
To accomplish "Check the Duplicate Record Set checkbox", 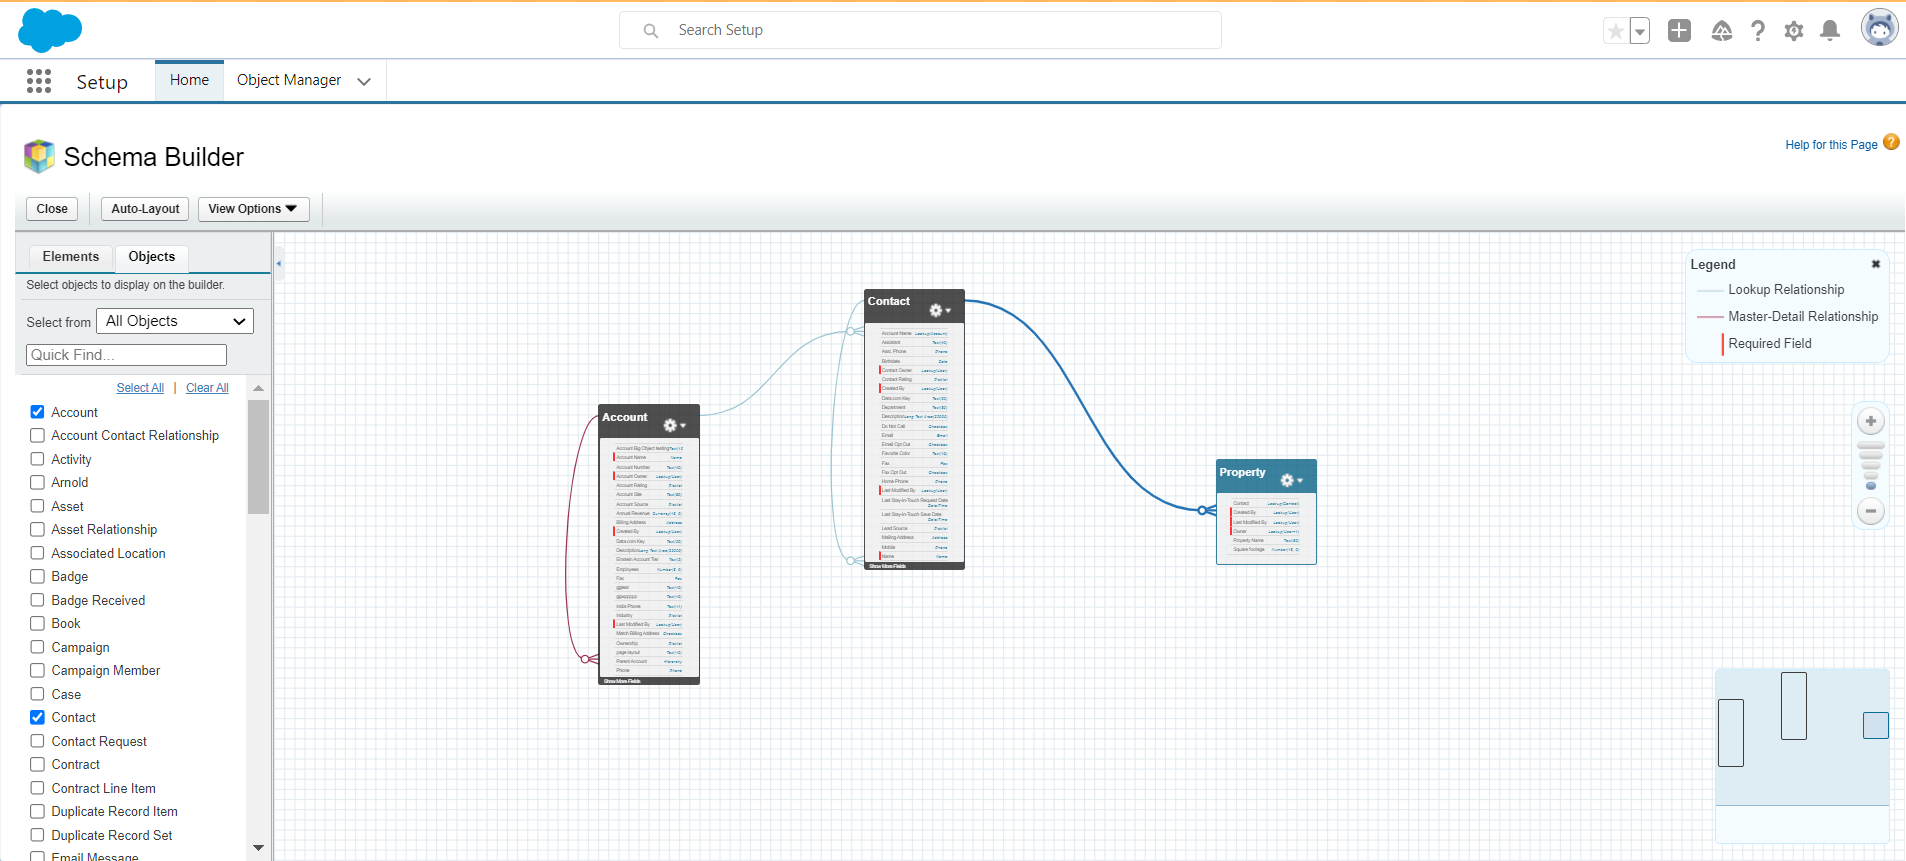I will click(x=37, y=835).
